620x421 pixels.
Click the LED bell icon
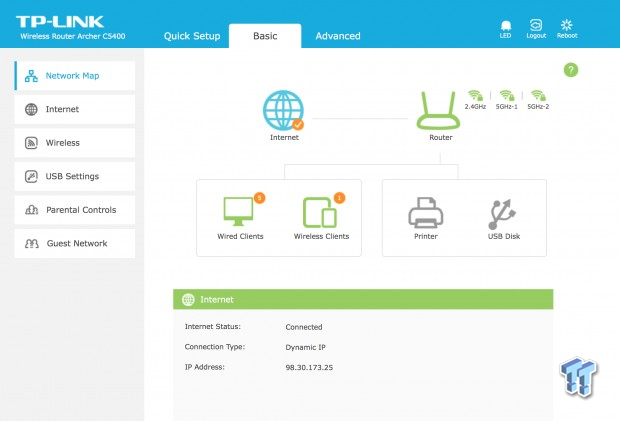[506, 26]
